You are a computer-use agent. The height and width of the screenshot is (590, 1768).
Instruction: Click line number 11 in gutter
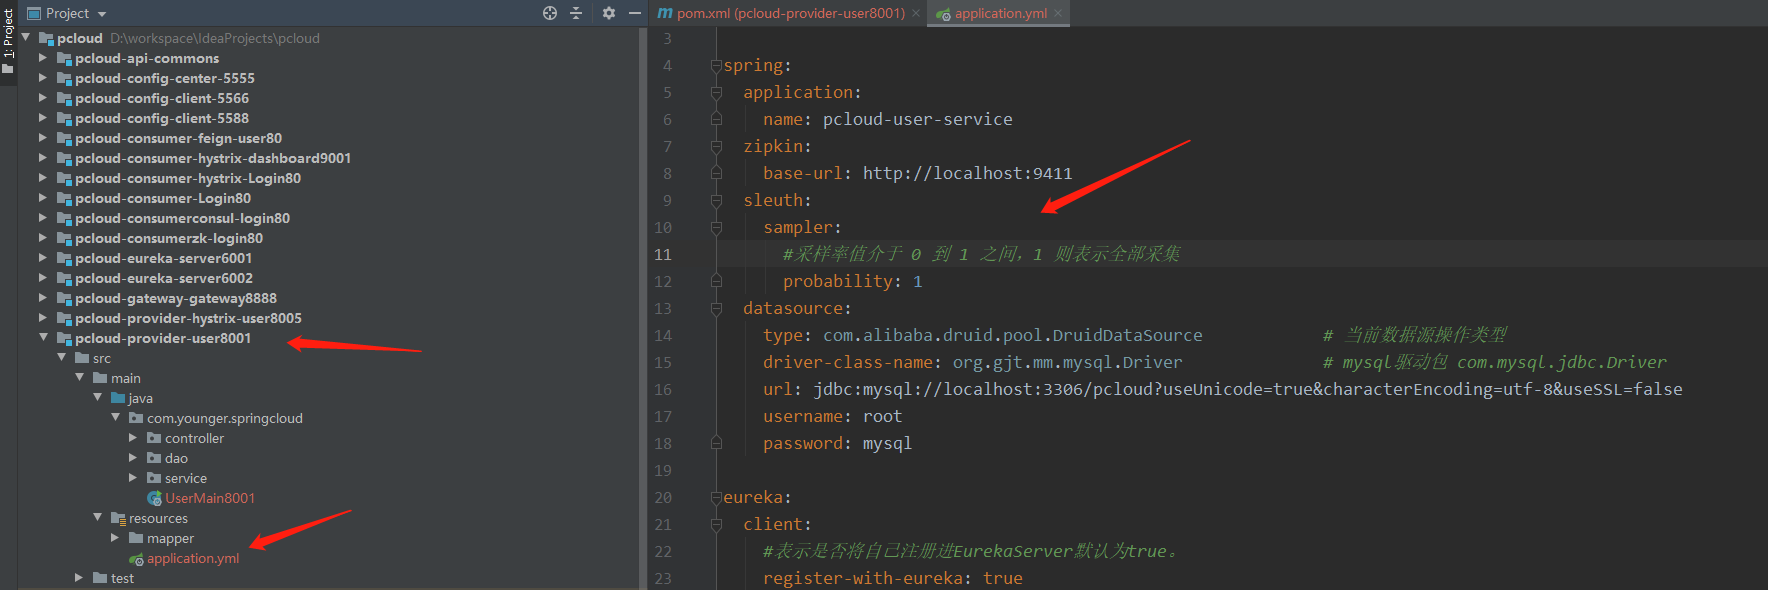pos(663,254)
